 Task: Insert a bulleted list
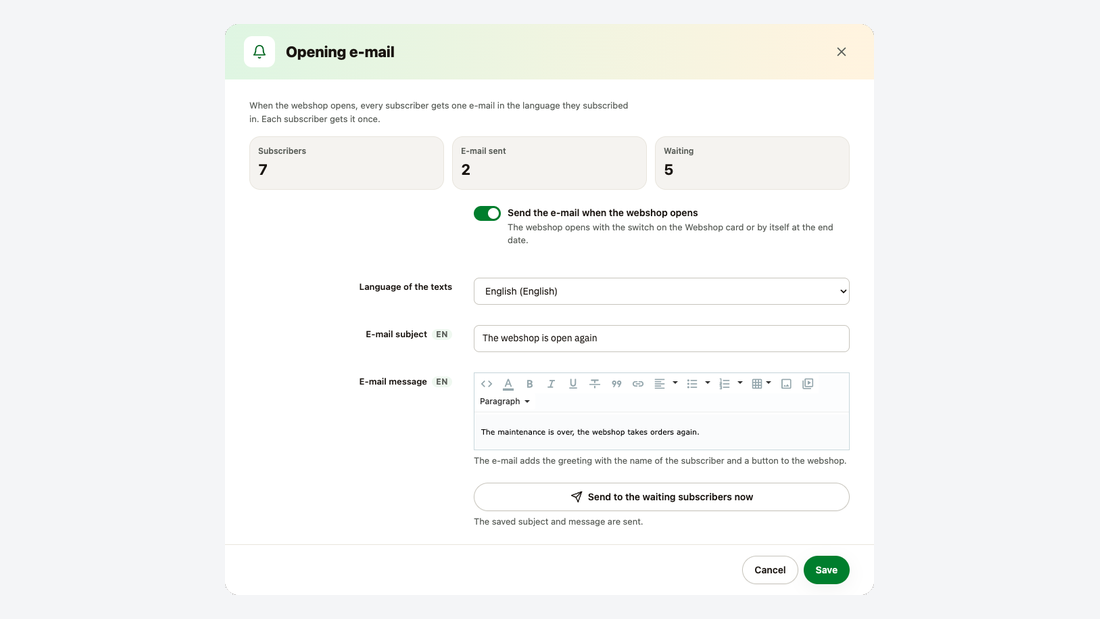692,384
